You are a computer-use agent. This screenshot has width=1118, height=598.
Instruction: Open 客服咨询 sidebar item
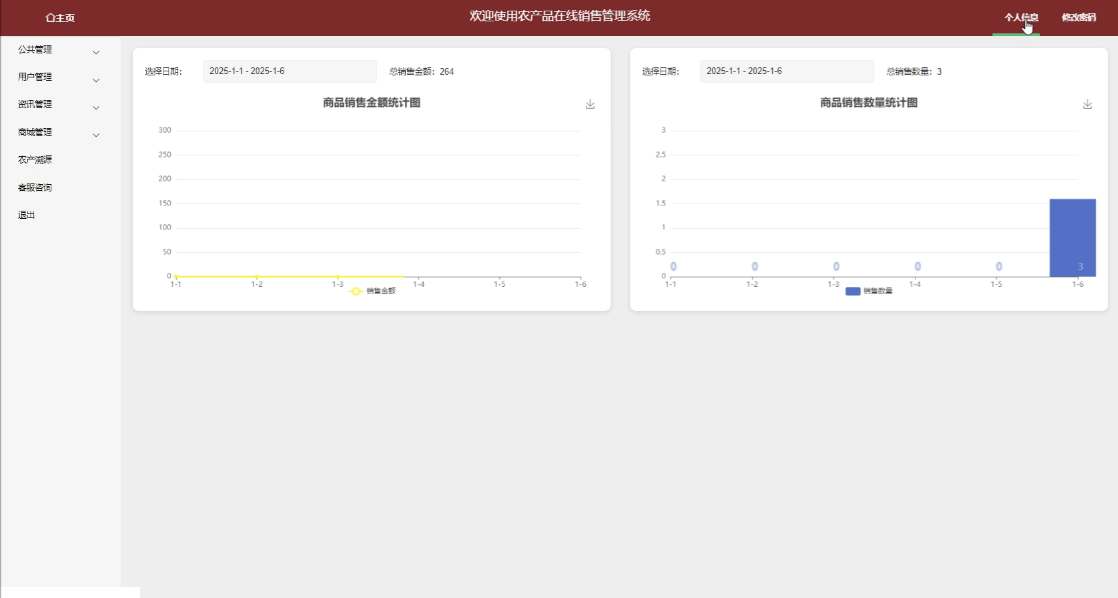coord(35,188)
